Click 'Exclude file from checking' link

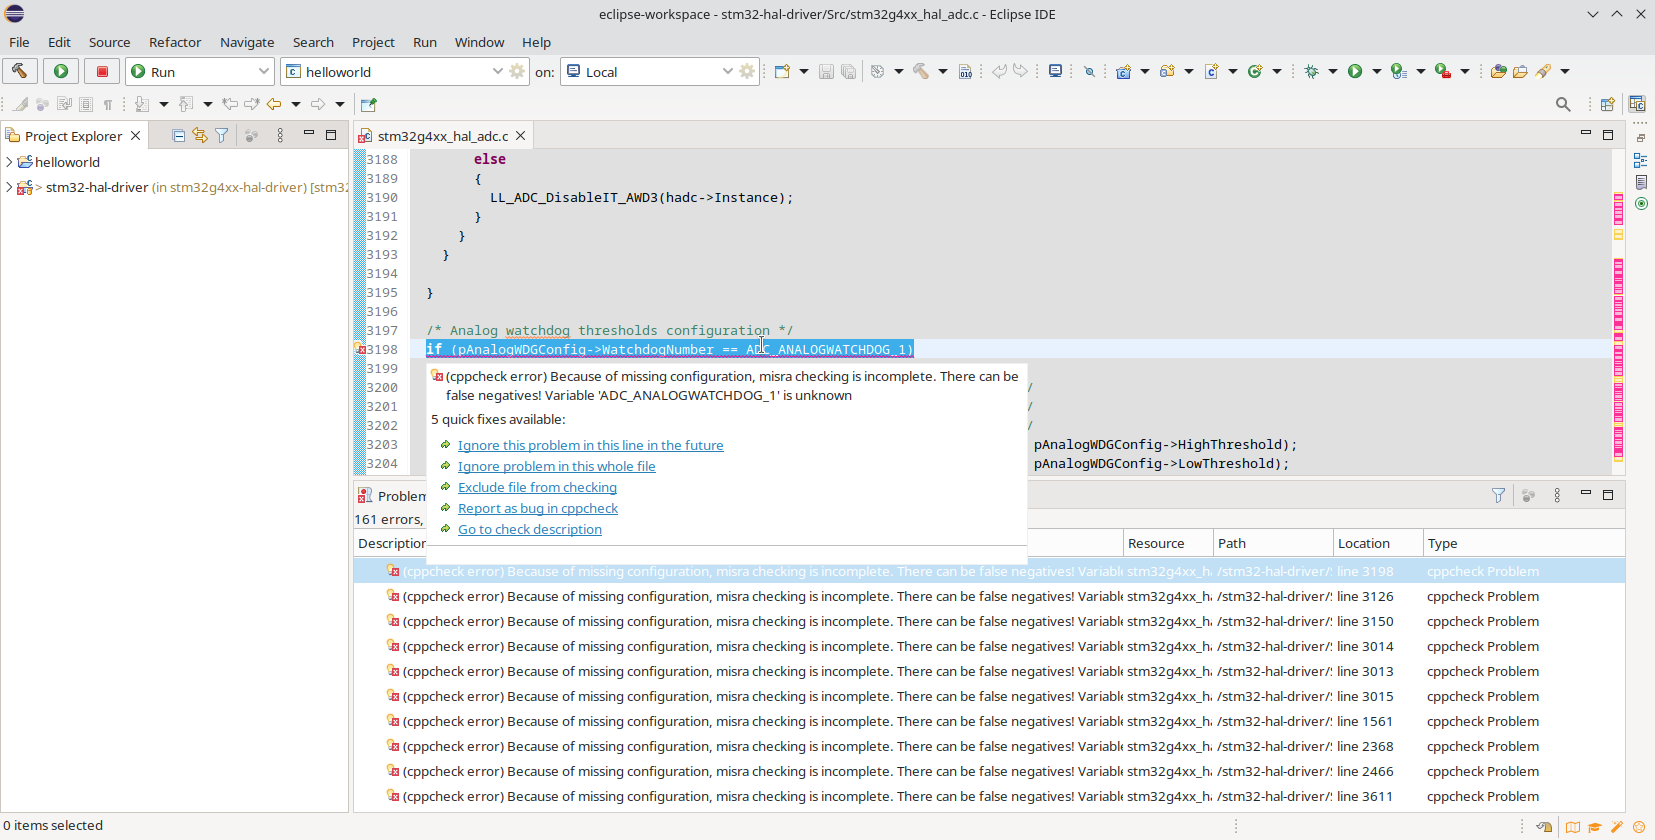coord(537,488)
